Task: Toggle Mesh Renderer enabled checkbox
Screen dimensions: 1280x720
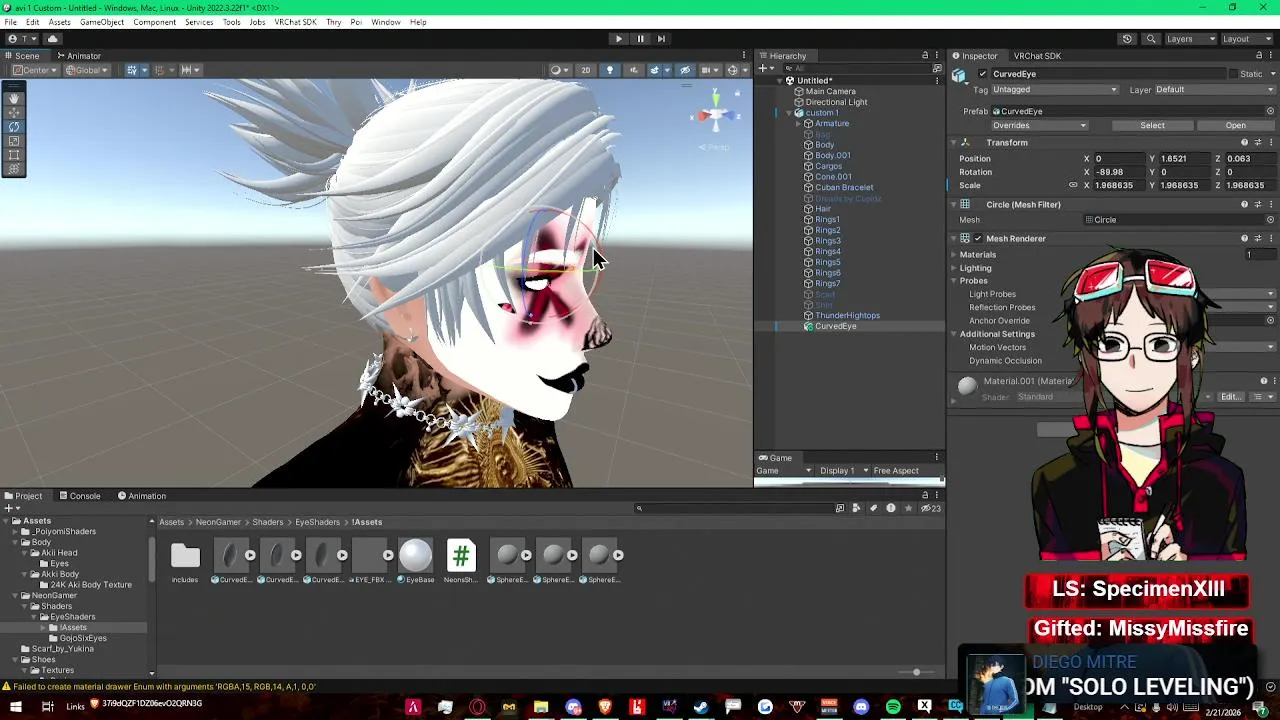Action: point(978,239)
